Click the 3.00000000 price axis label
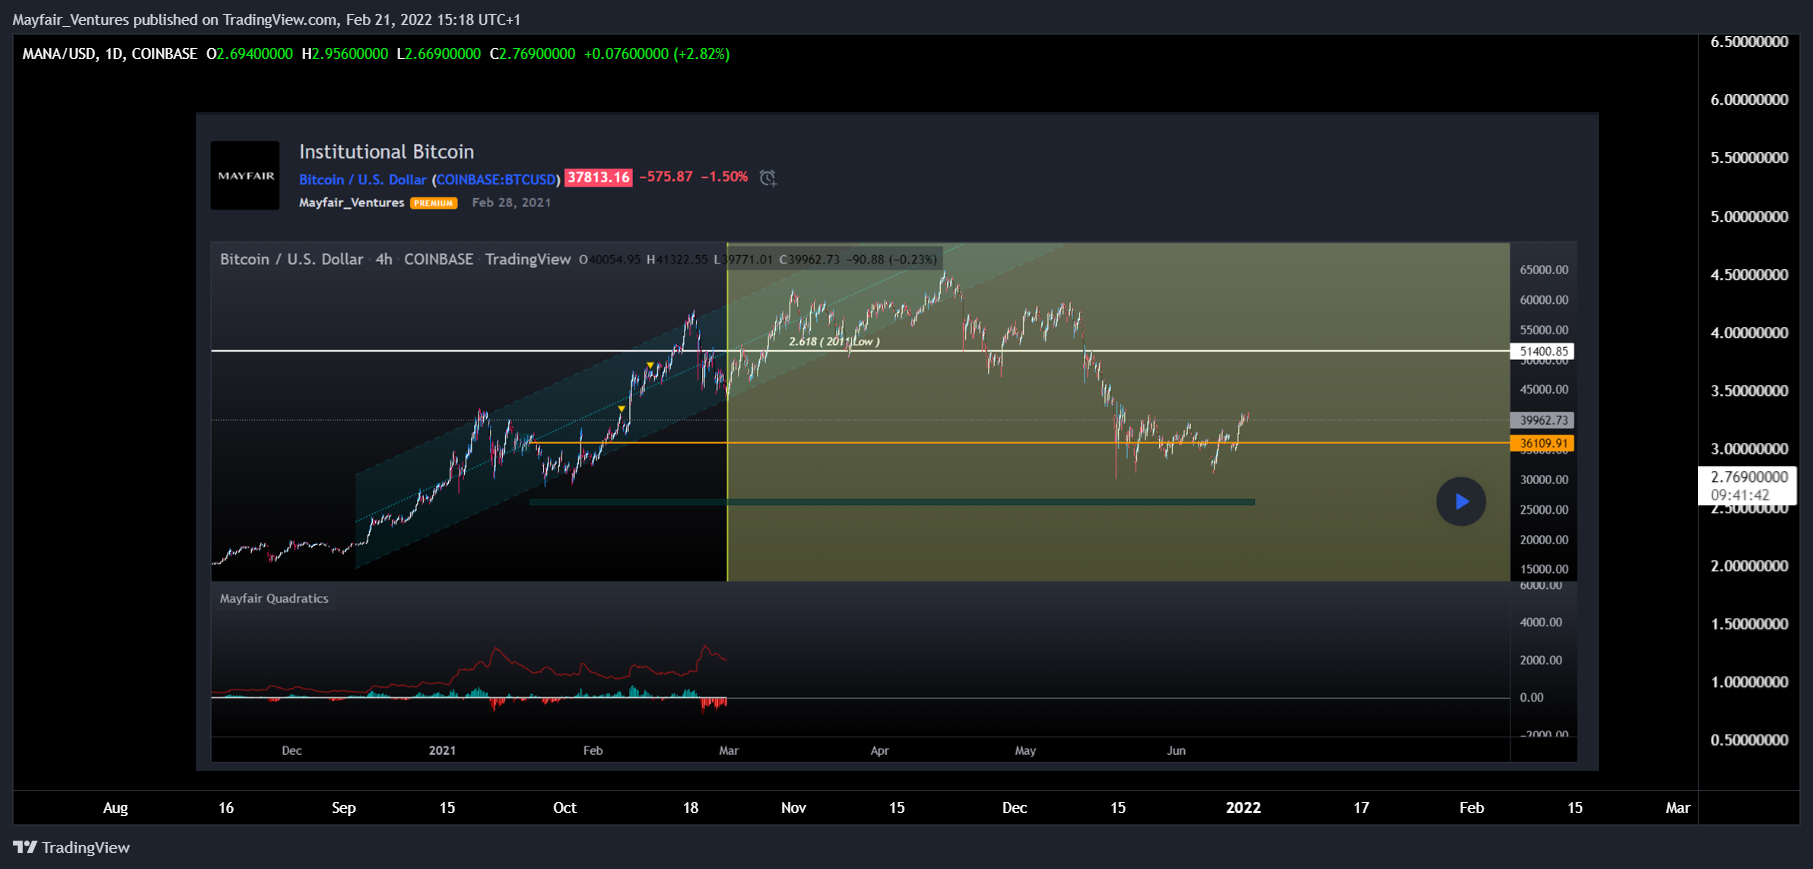1813x869 pixels. (1749, 448)
